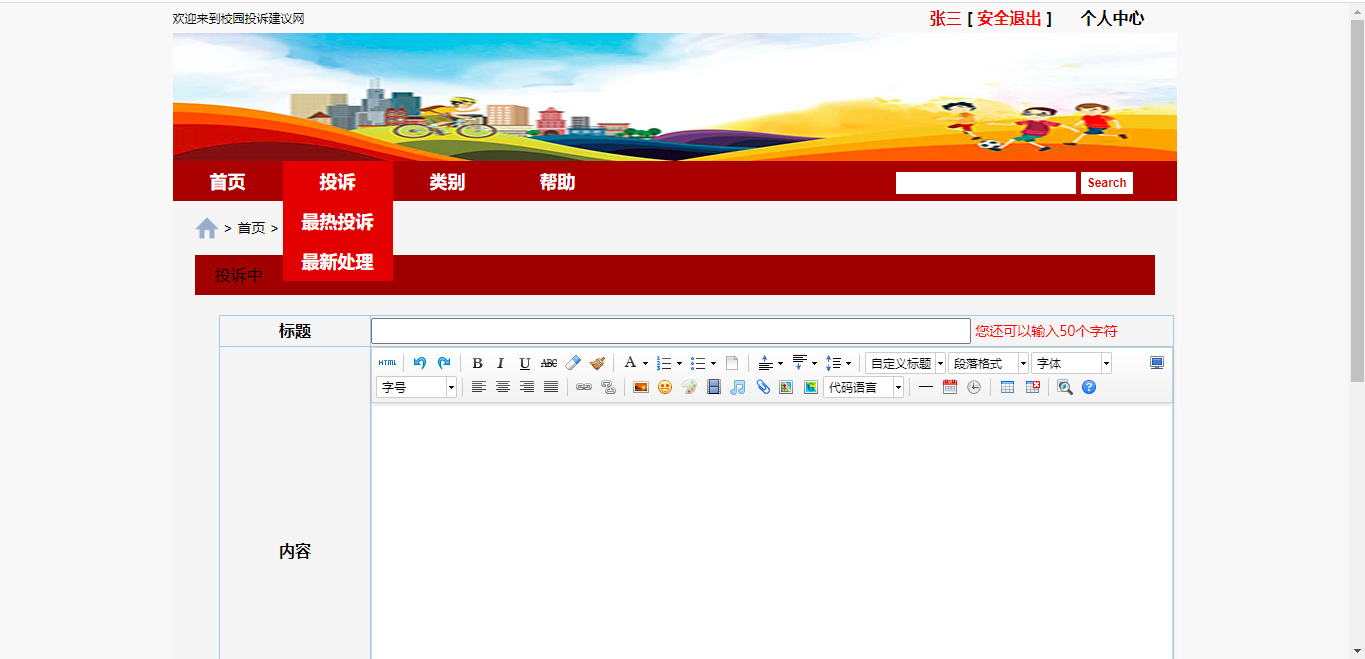This screenshot has width=1365, height=659.
Task: Insert music via note icon
Action: pos(737,387)
